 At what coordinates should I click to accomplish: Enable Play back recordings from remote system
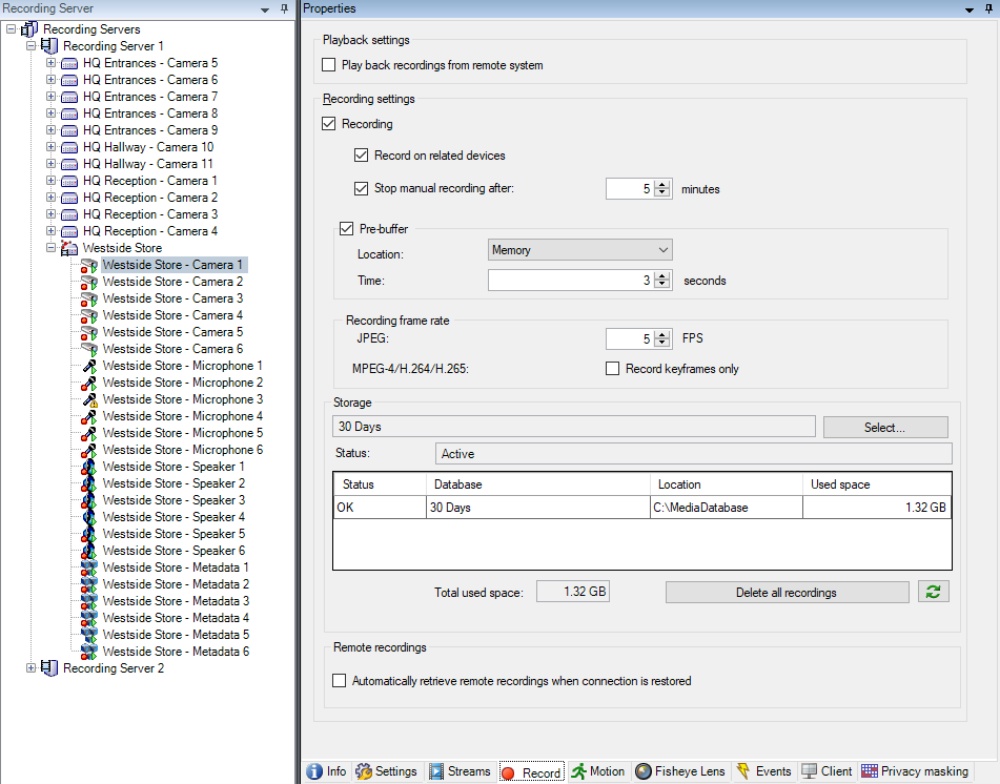pos(329,65)
